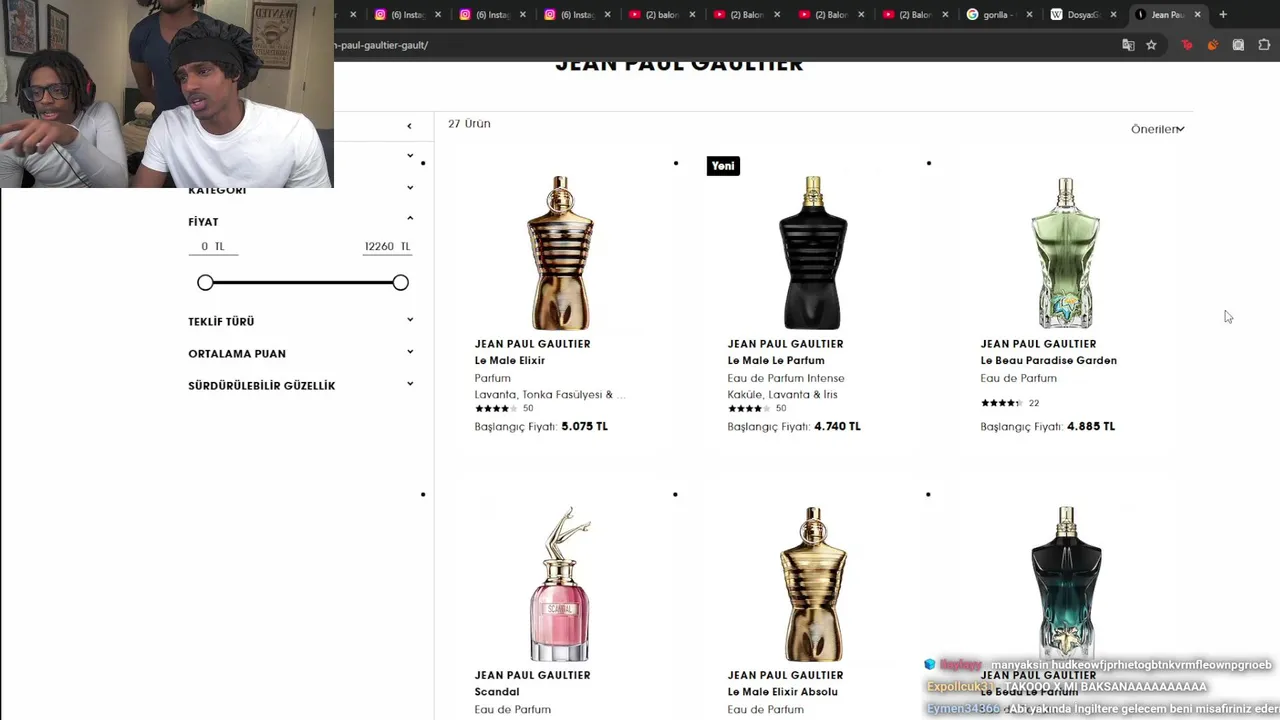Close the gorilla Google tab
This screenshot has width=1280, height=720.
(x=1029, y=15)
